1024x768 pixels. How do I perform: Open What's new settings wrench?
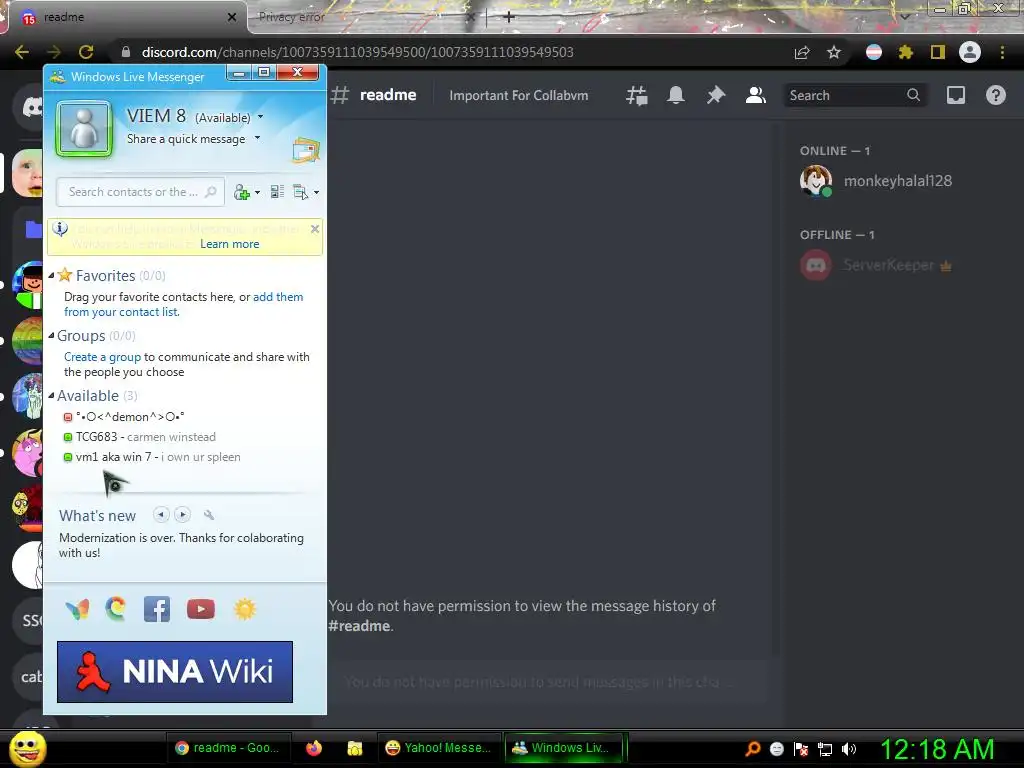pos(209,515)
